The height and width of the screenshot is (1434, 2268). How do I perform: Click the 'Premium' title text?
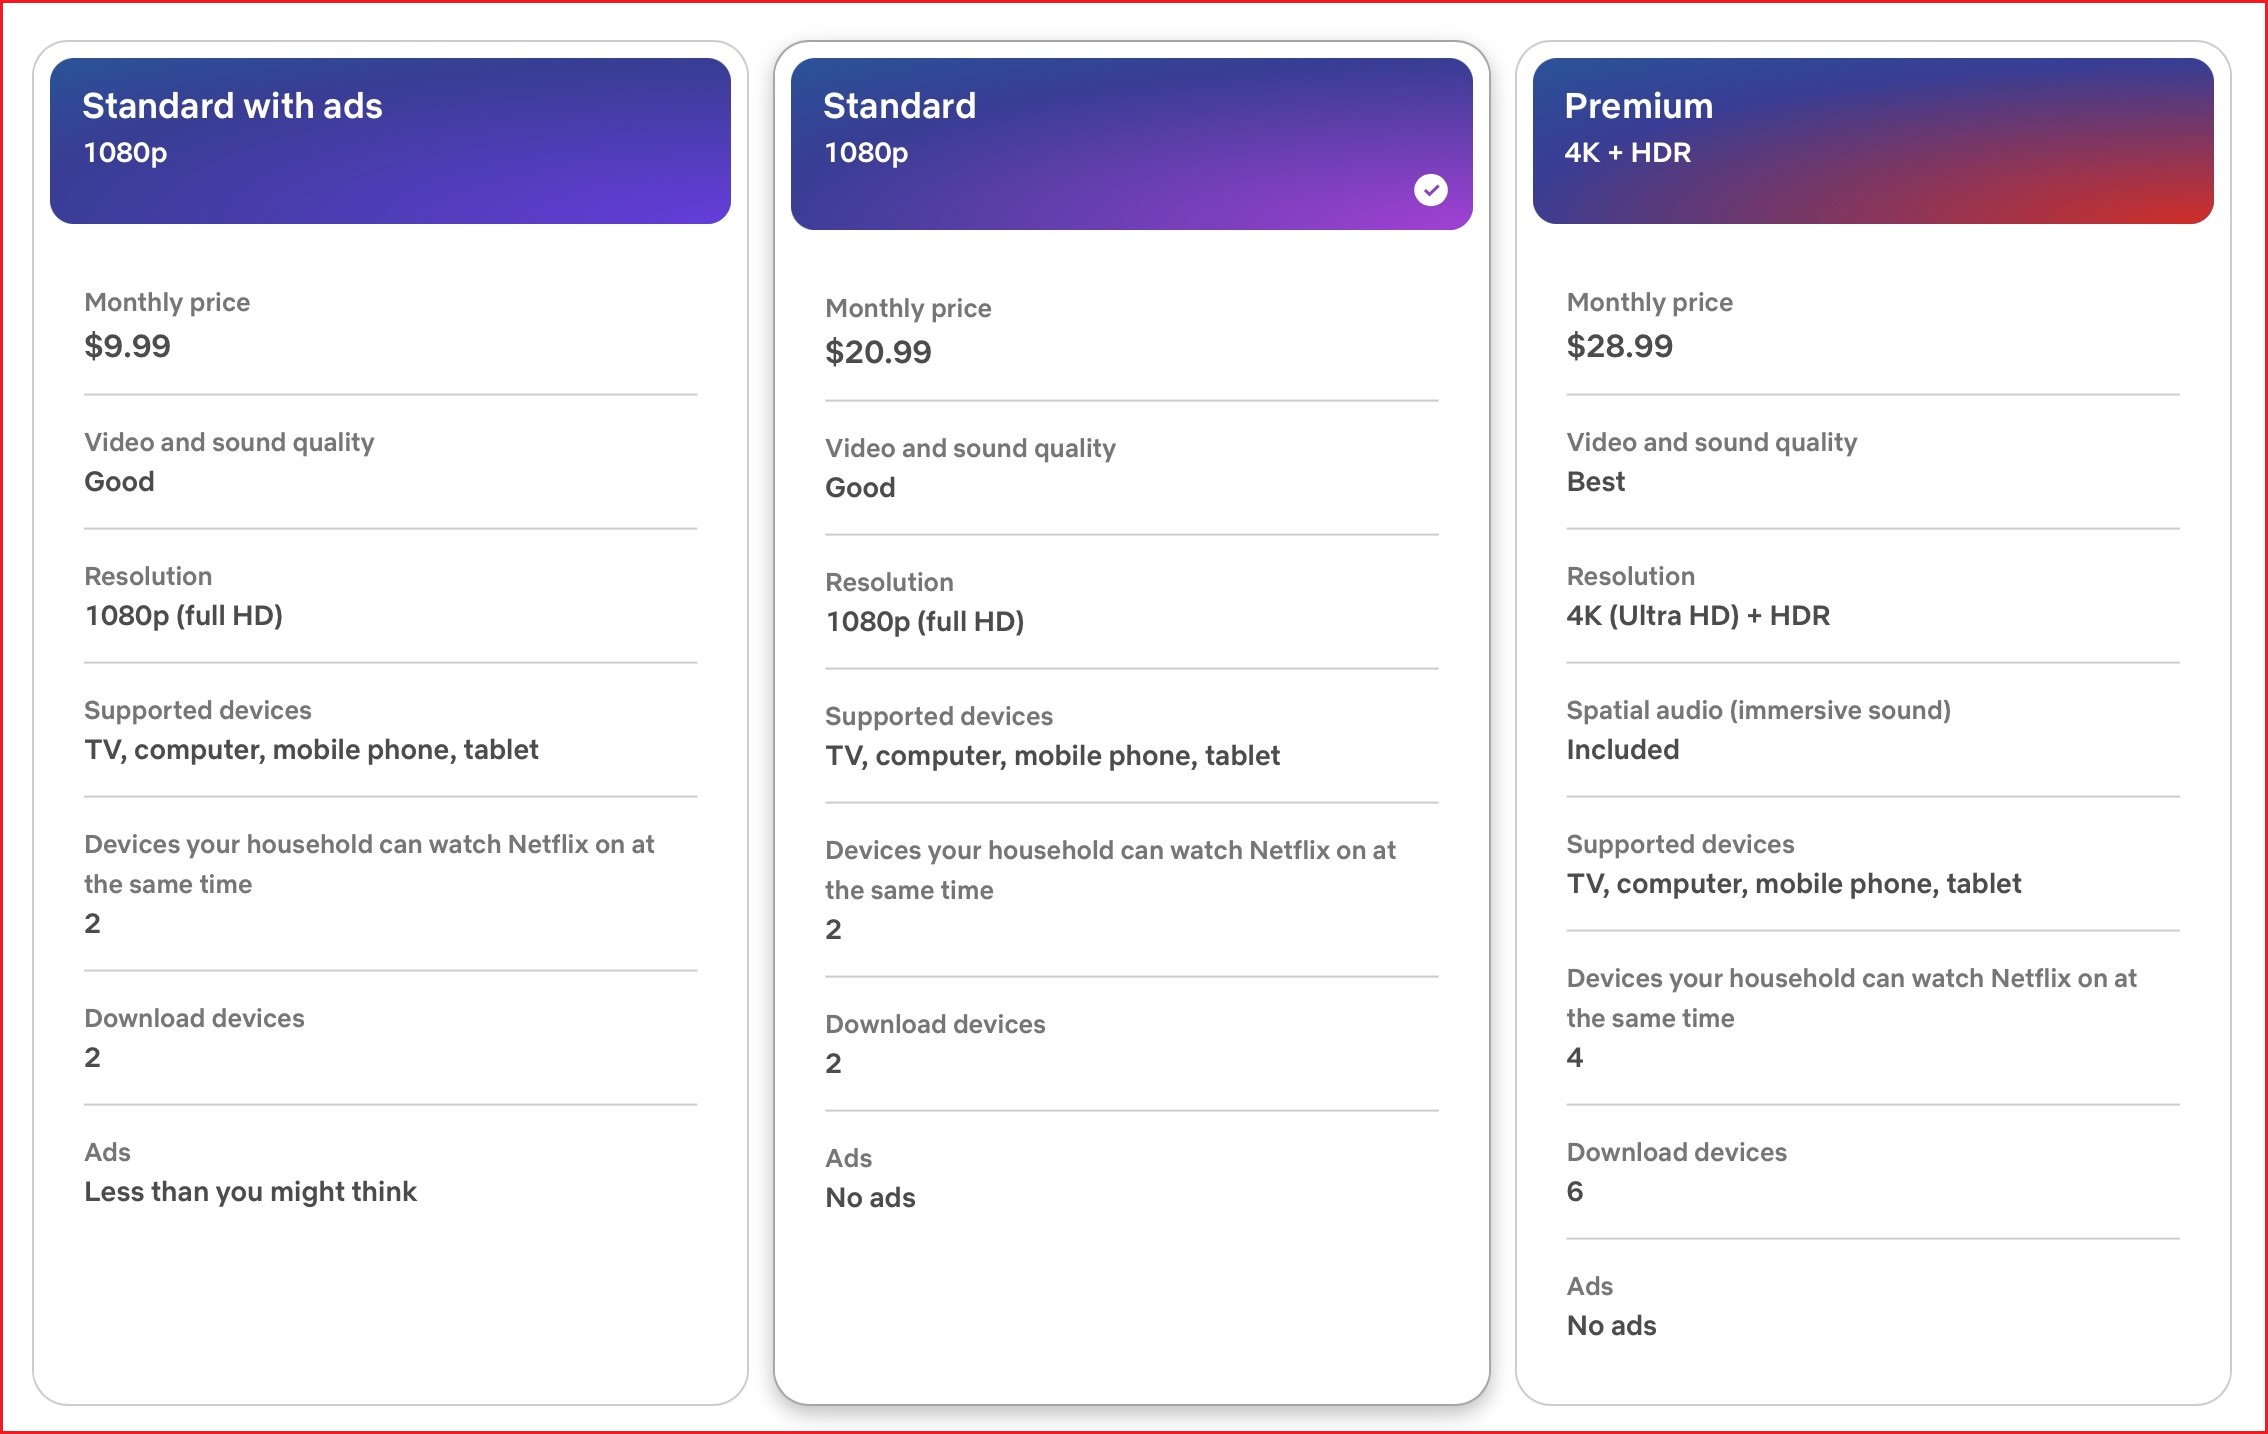click(1638, 106)
